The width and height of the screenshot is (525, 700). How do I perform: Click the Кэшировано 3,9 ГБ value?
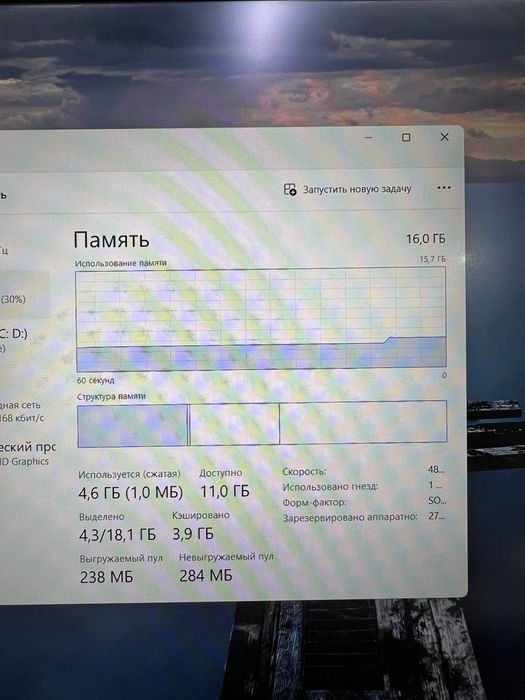point(193,533)
